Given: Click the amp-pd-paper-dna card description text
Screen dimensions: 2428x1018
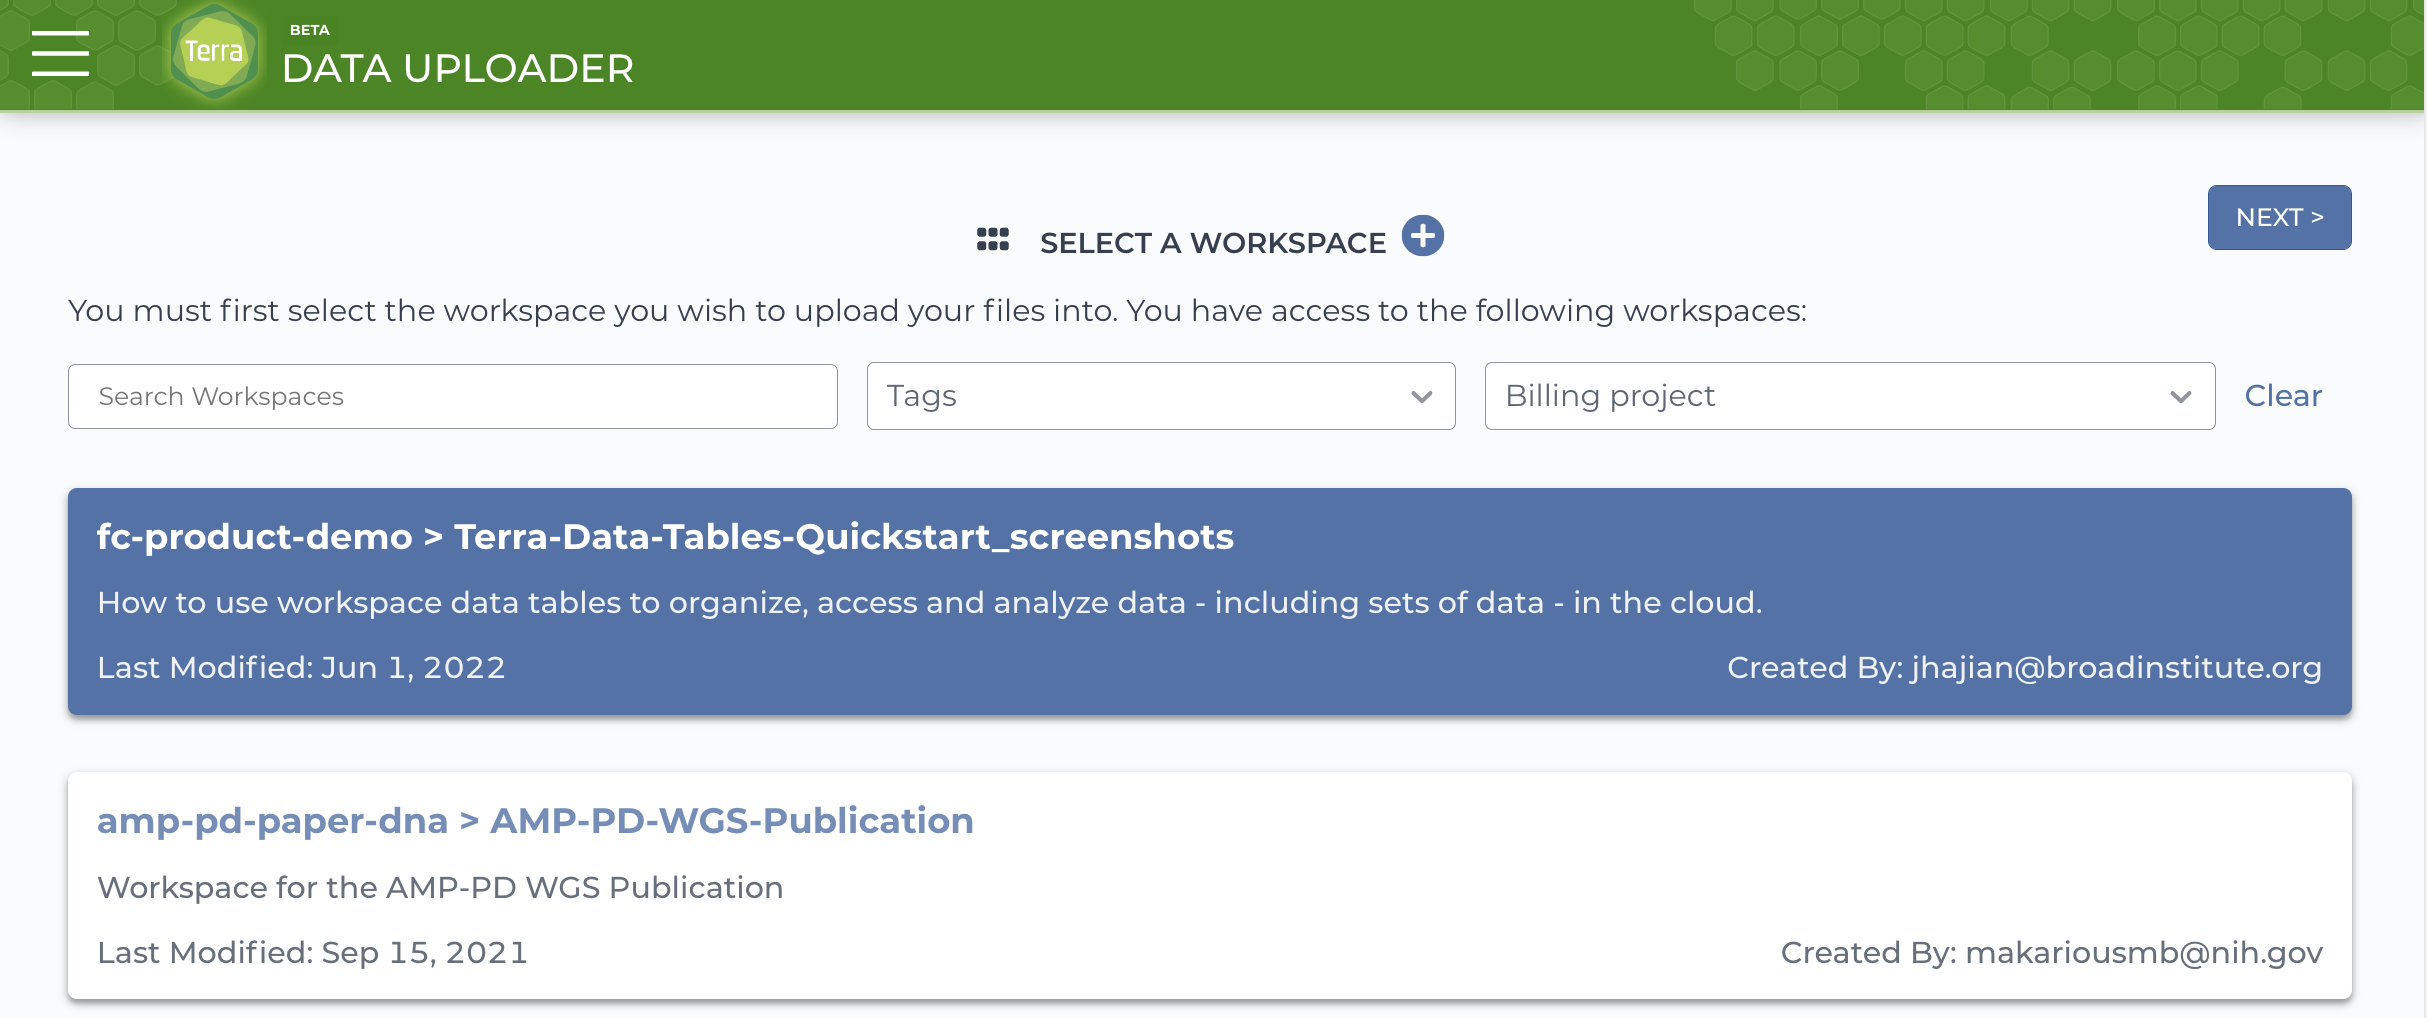Looking at the screenshot, I should click(x=440, y=887).
